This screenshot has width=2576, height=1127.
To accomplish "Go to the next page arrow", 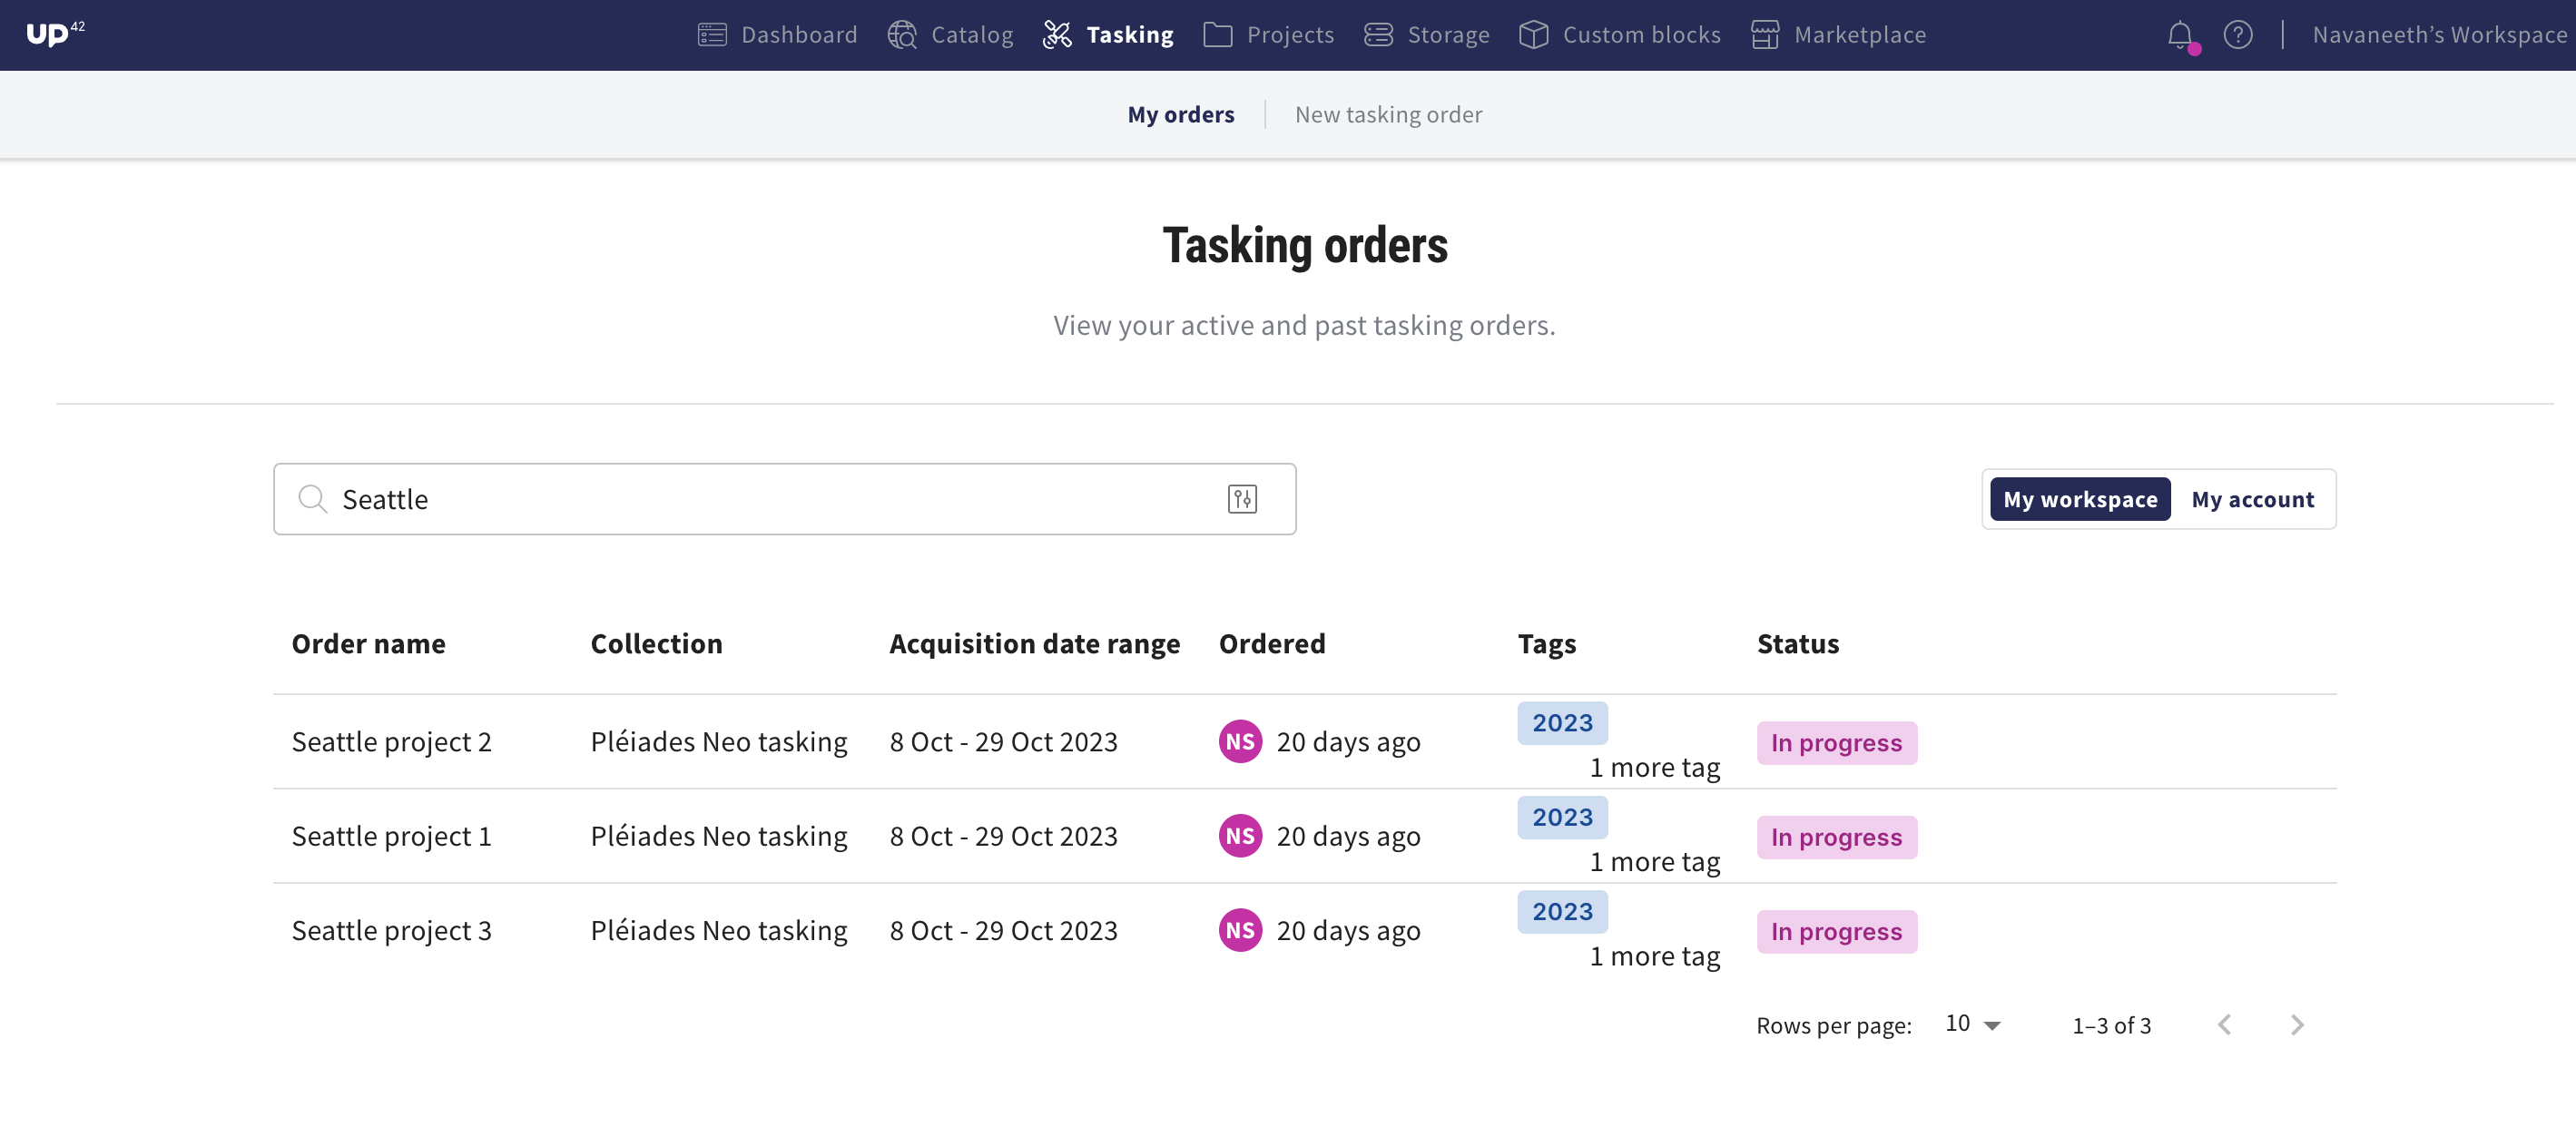I will pos(2297,1025).
